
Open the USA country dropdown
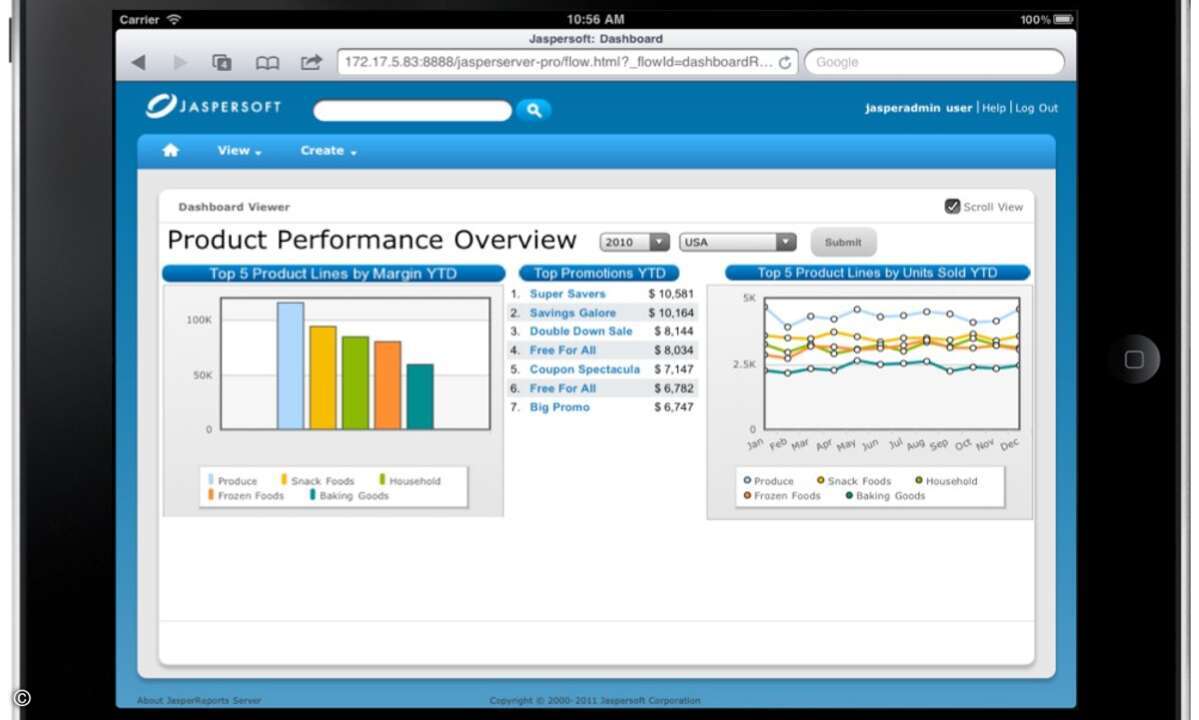coord(737,242)
